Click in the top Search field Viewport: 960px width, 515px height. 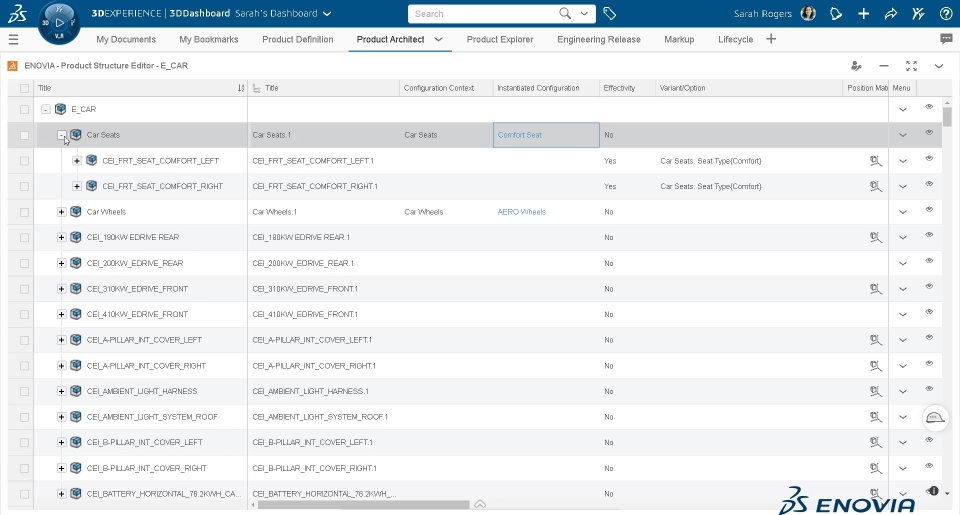pos(484,13)
